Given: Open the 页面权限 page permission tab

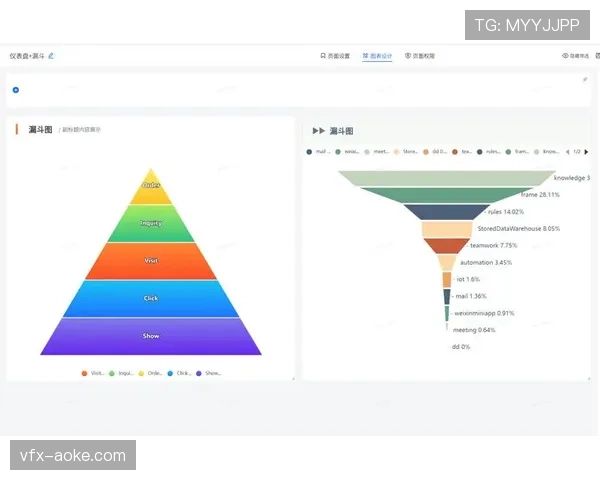Looking at the screenshot, I should point(420,56).
